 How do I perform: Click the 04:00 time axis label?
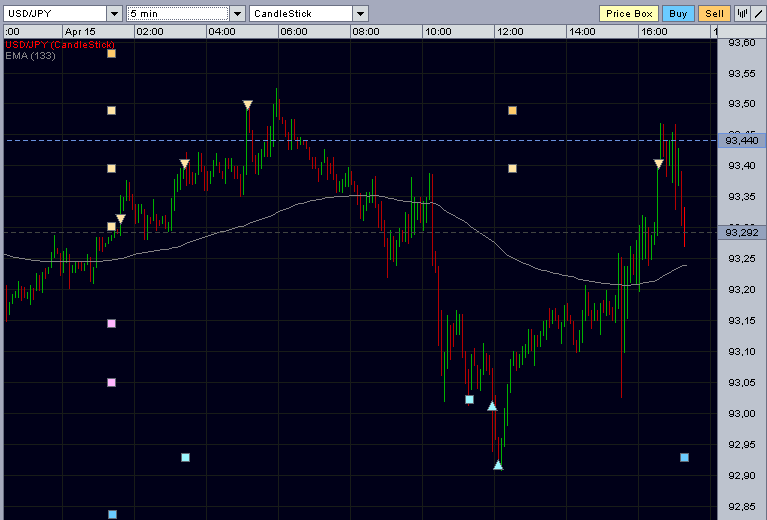[222, 32]
